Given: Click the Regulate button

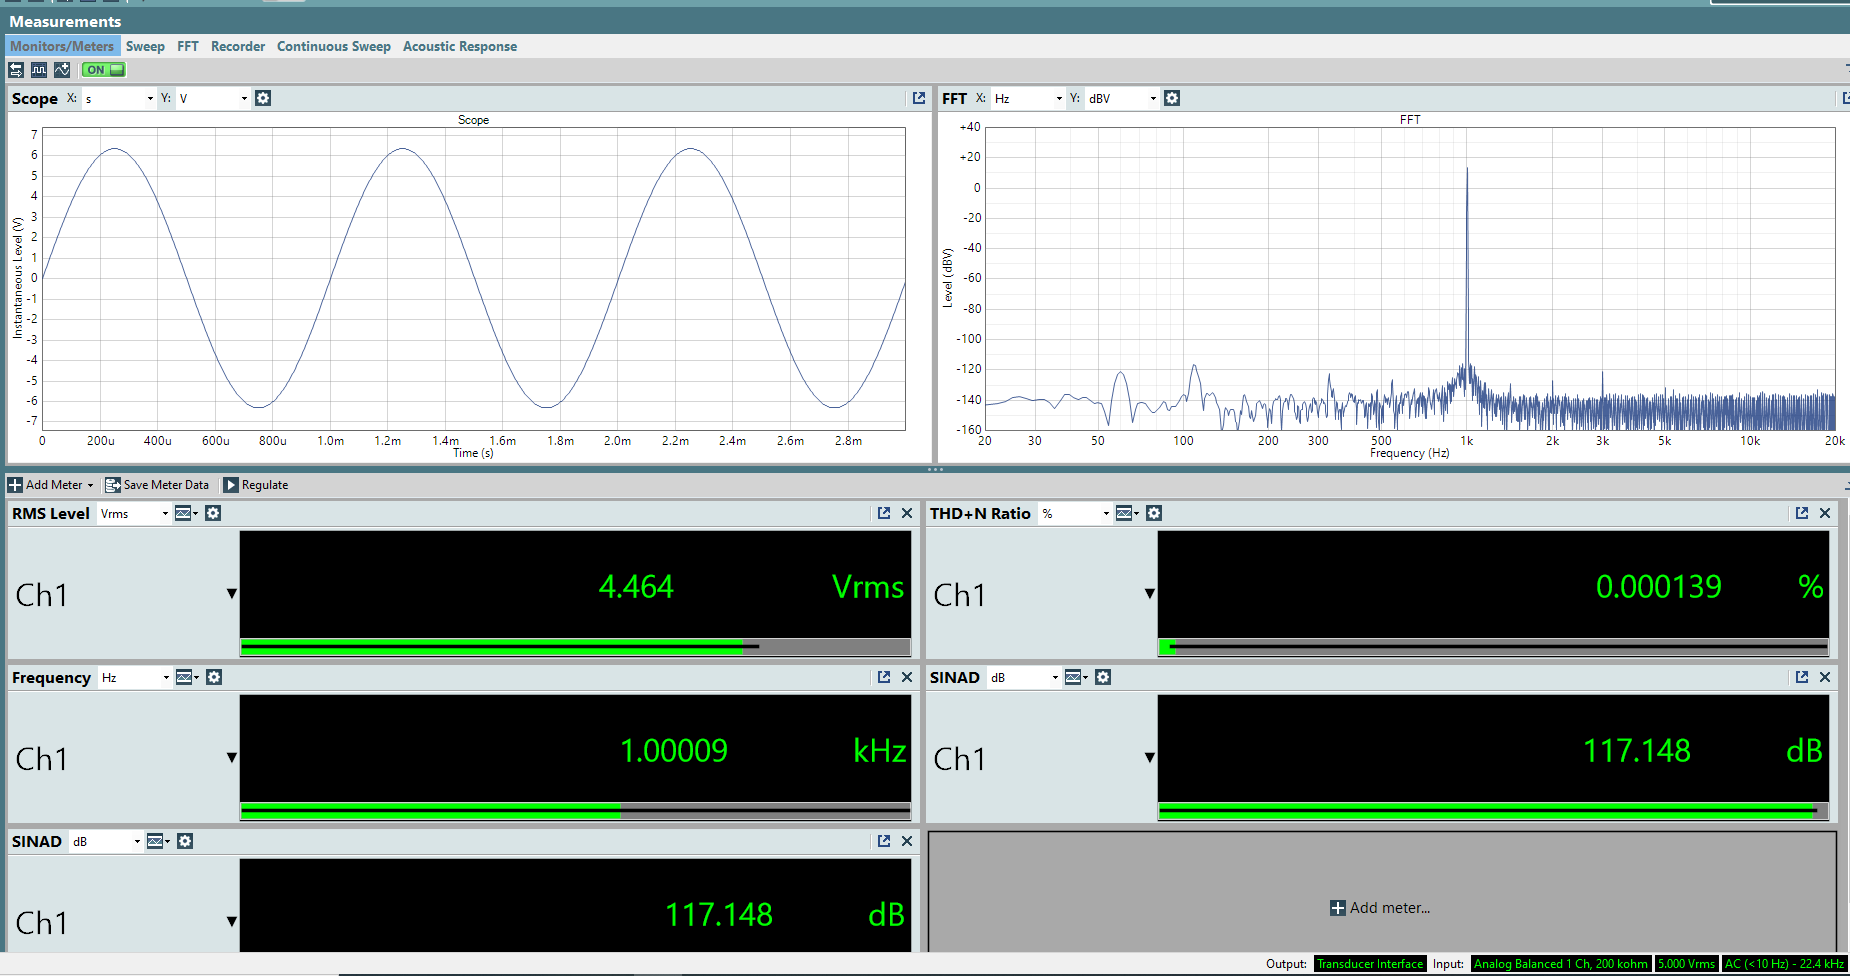Looking at the screenshot, I should click(256, 485).
